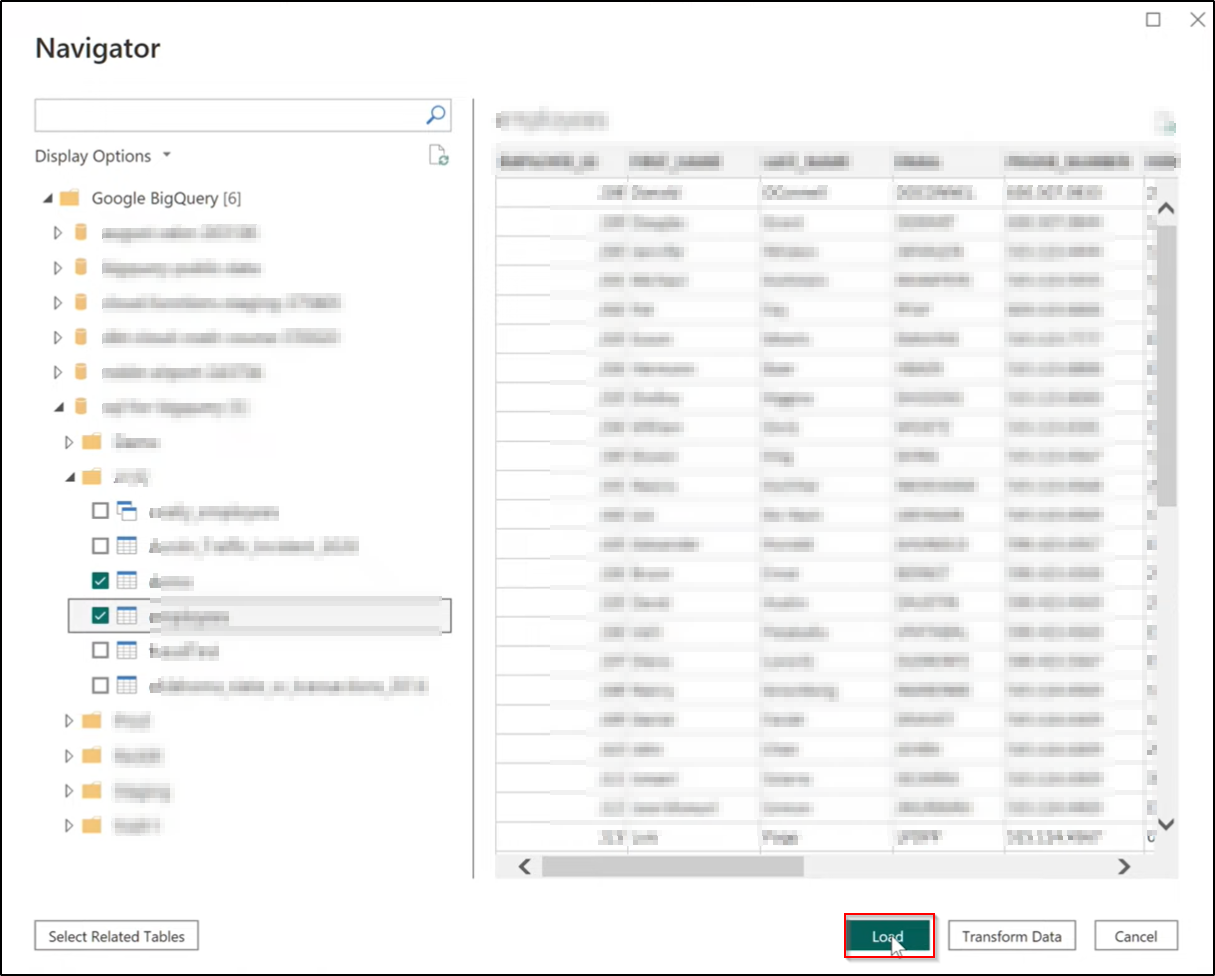The height and width of the screenshot is (976, 1215).
Task: Uncheck the demo table checkbox
Action: (x=100, y=581)
